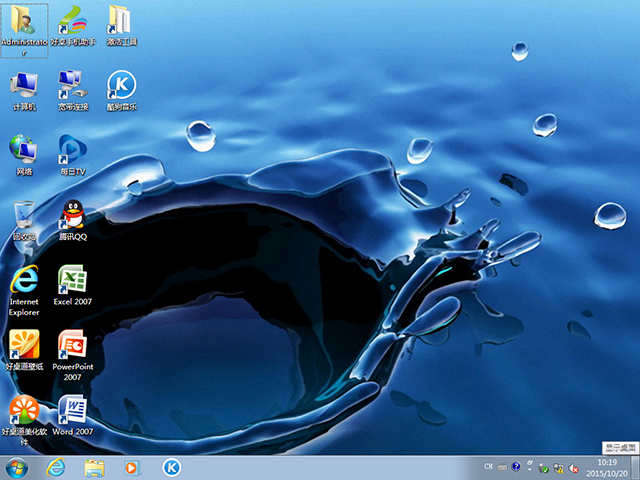
Task: Open the Windows Start menu orb
Action: coord(17,468)
